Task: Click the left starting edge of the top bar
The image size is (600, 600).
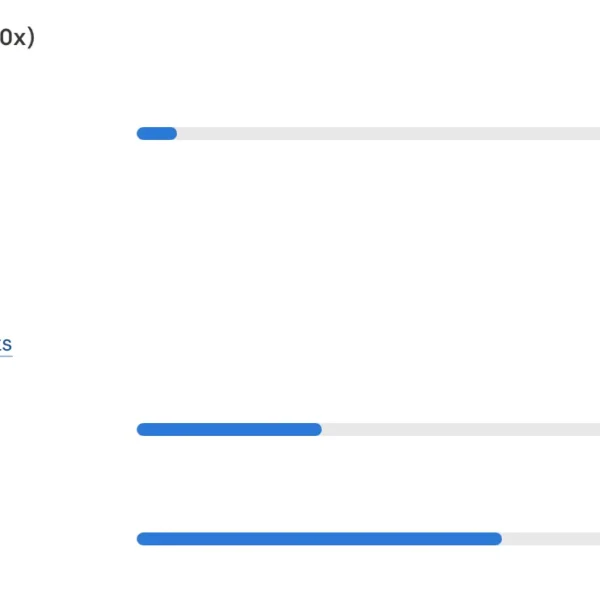Action: [140, 134]
